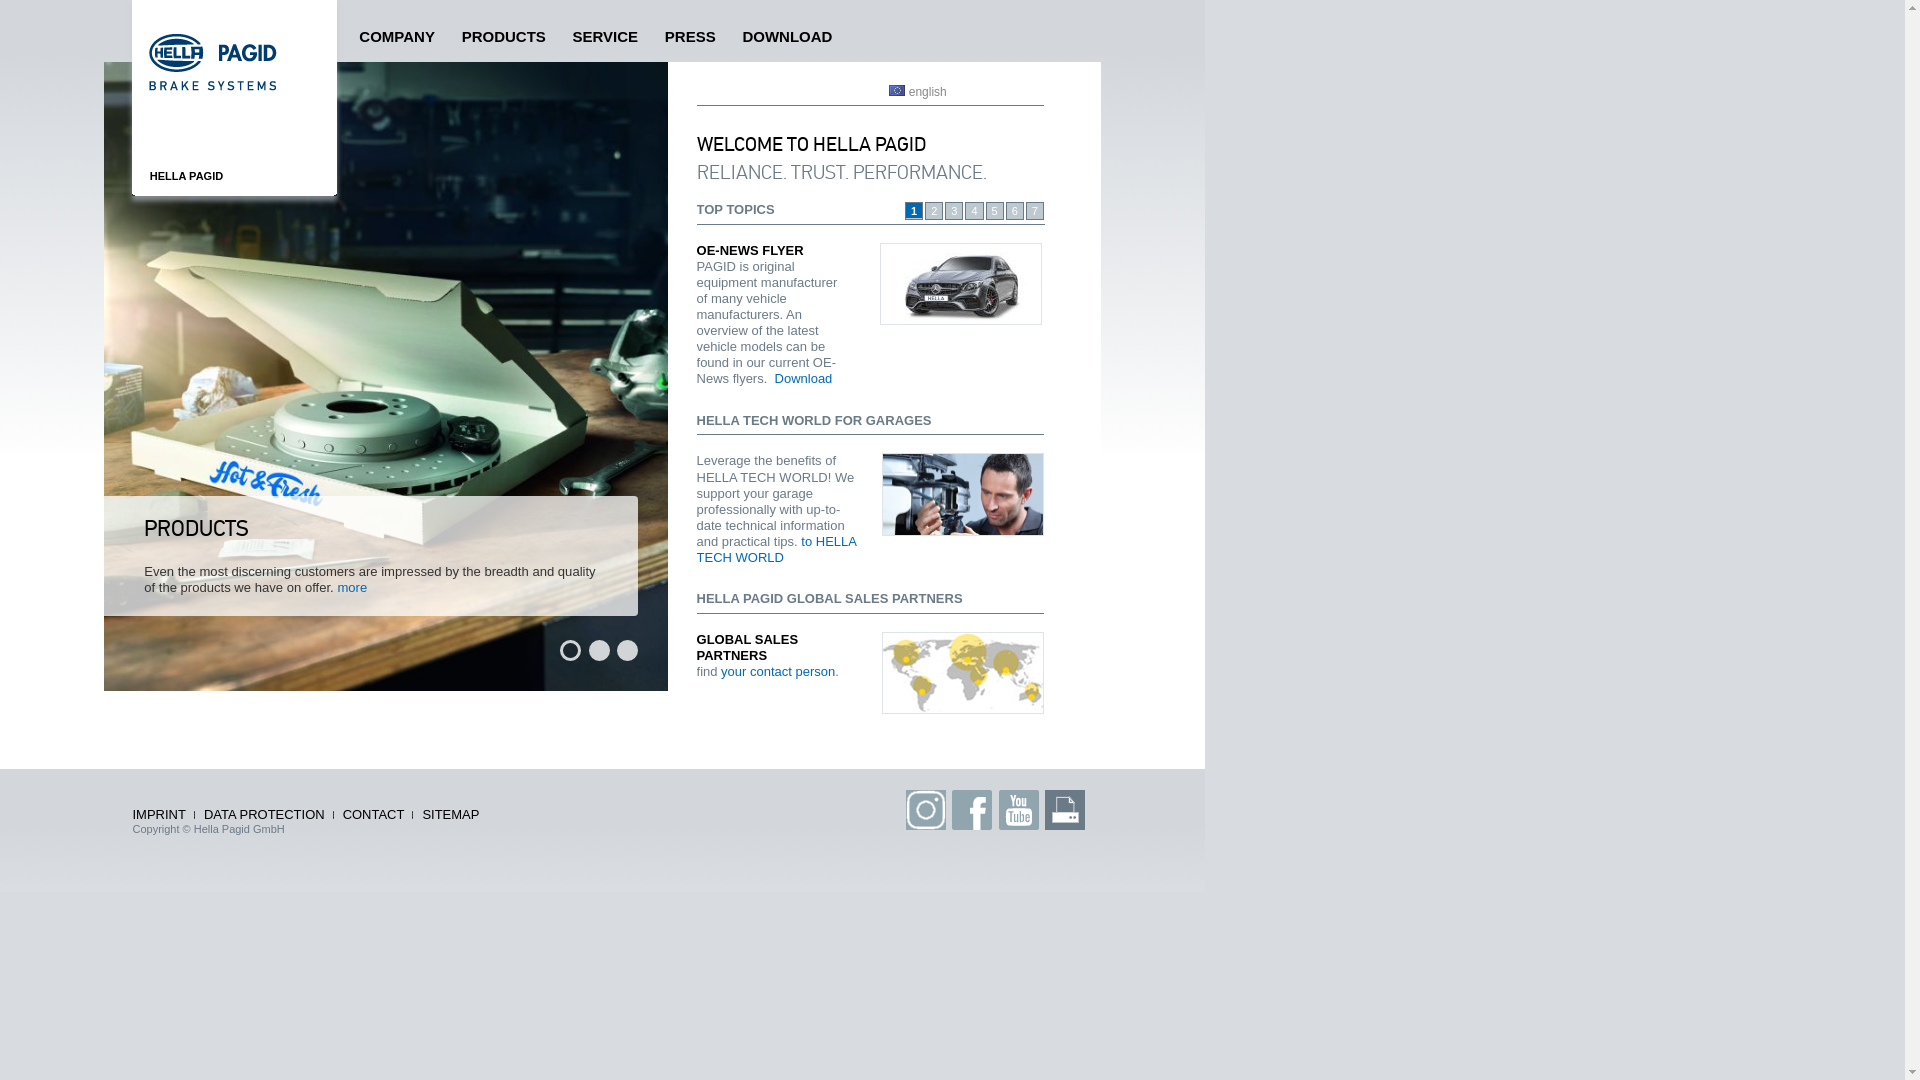Image resolution: width=1920 pixels, height=1080 pixels.
Task: Open the SERVICE menu
Action: point(605,37)
